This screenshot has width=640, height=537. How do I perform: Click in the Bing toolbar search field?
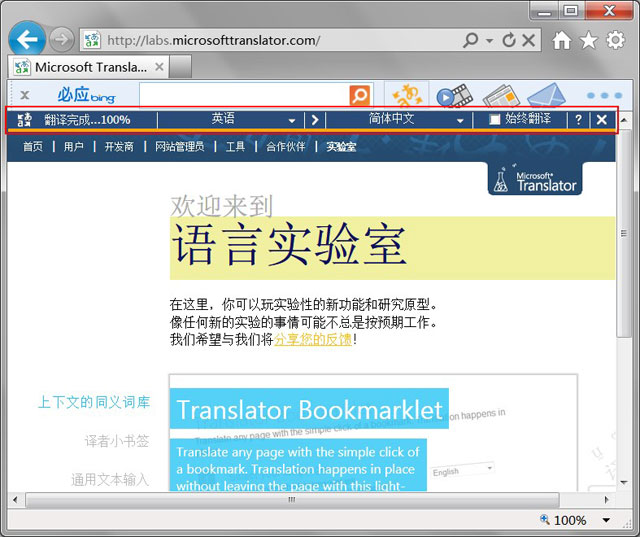tap(243, 95)
